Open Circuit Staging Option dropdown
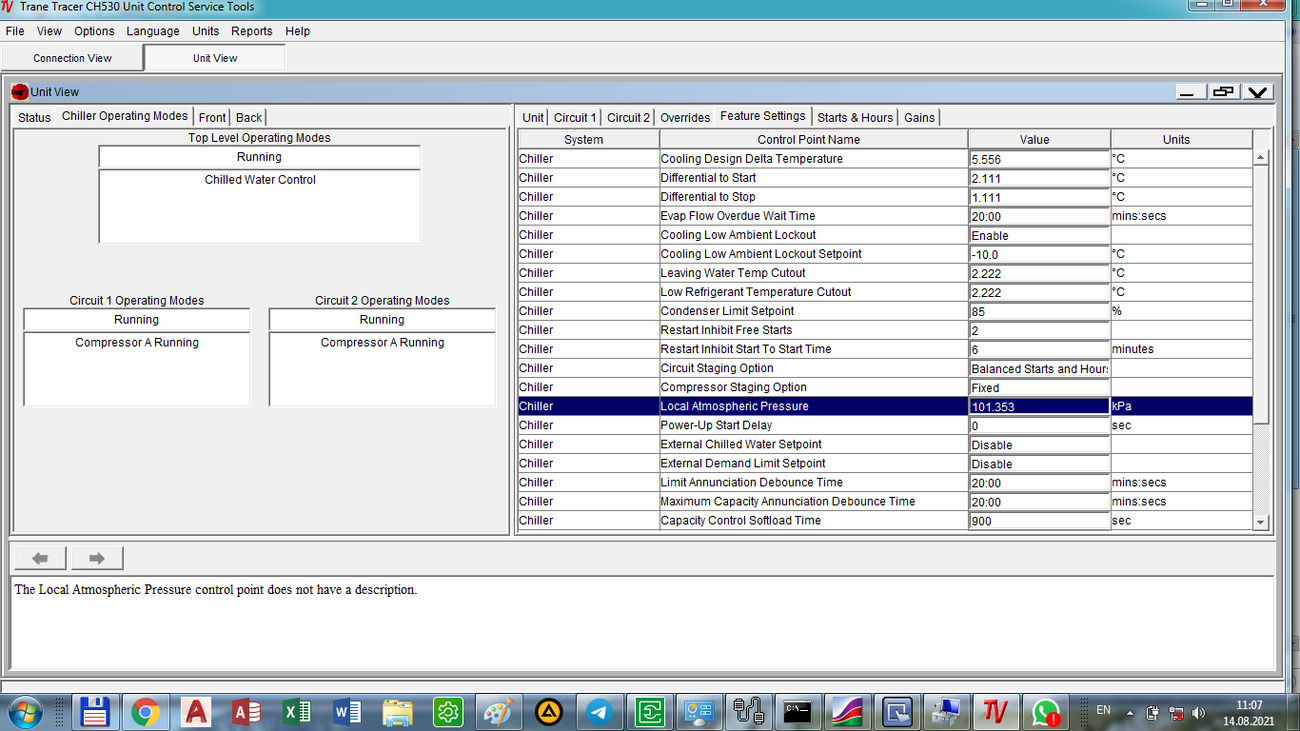 [x=1039, y=368]
